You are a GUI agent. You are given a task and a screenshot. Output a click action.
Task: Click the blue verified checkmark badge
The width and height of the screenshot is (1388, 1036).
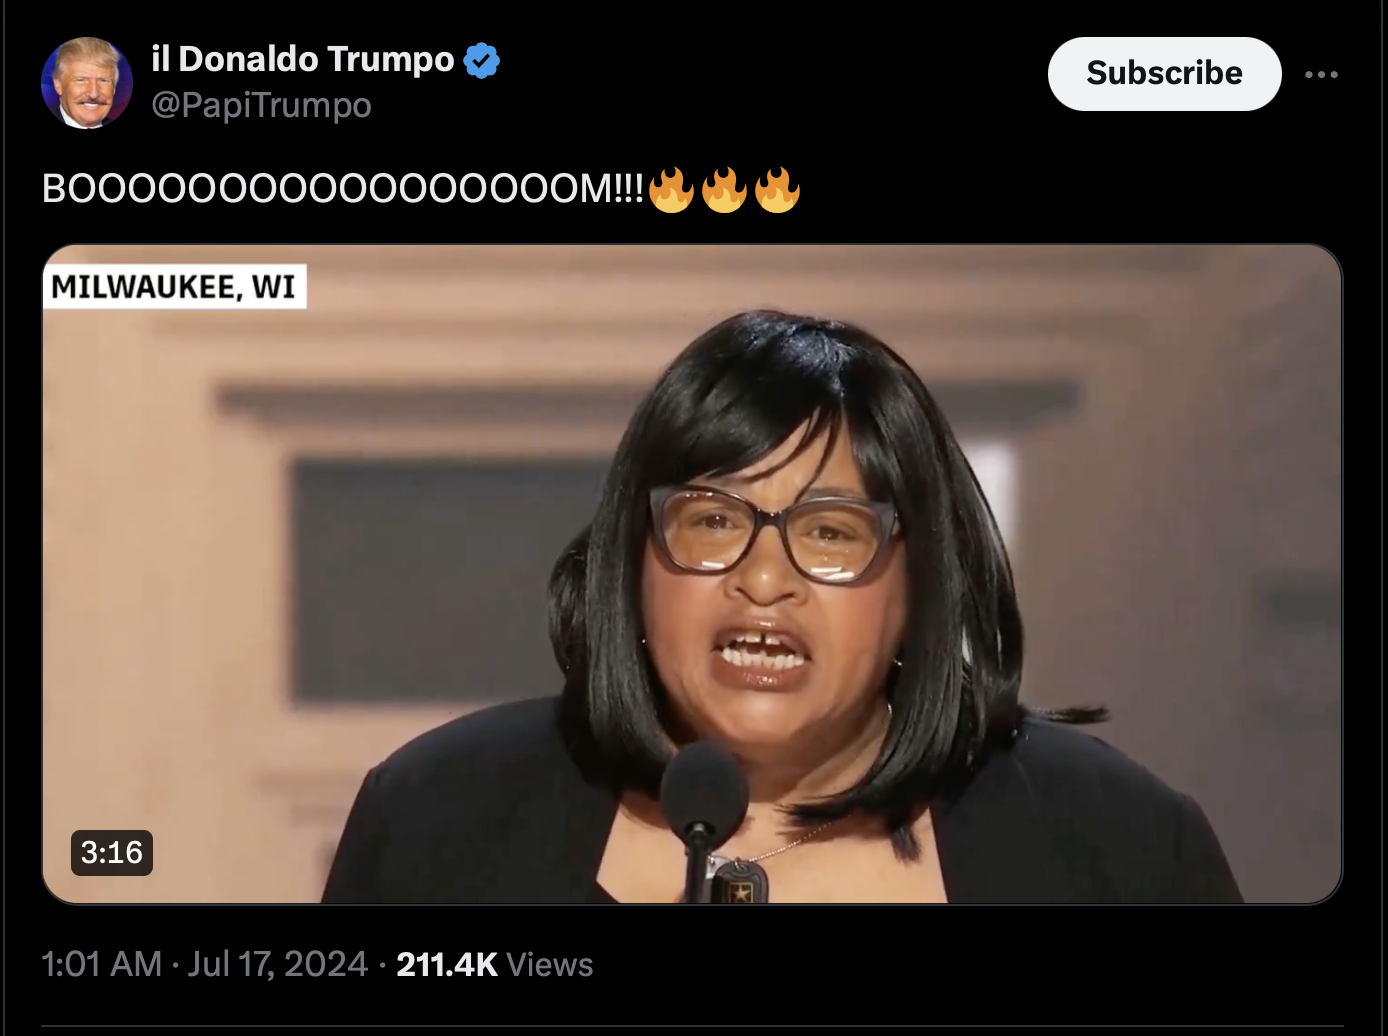[x=482, y=60]
